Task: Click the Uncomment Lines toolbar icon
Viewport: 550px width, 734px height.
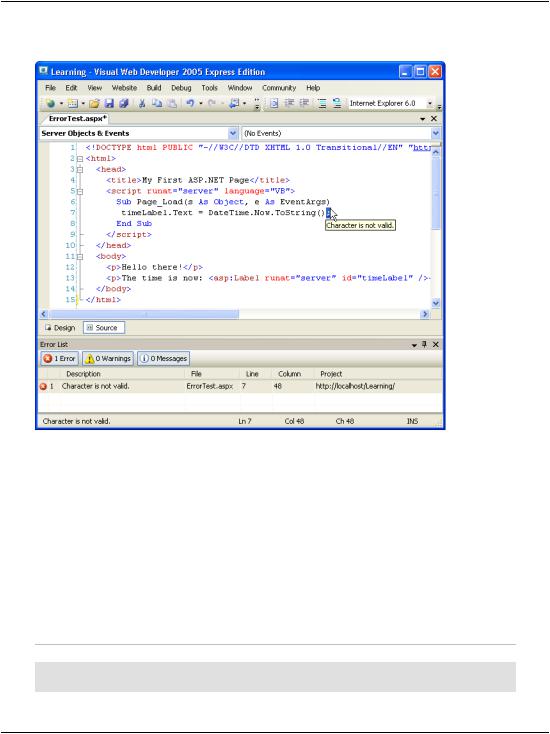Action: [337, 103]
